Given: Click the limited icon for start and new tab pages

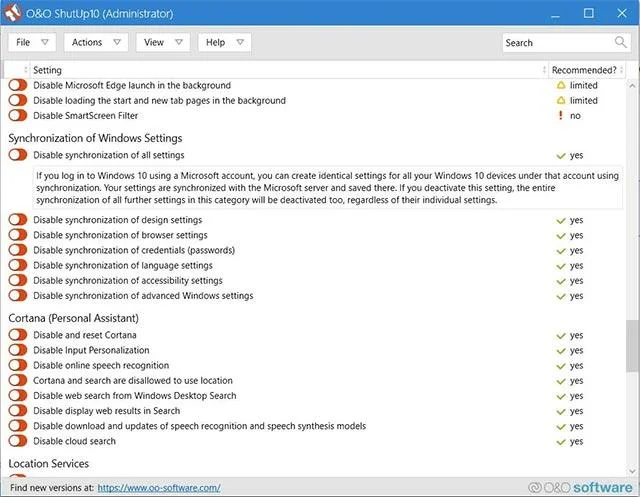Looking at the screenshot, I should tap(561, 100).
